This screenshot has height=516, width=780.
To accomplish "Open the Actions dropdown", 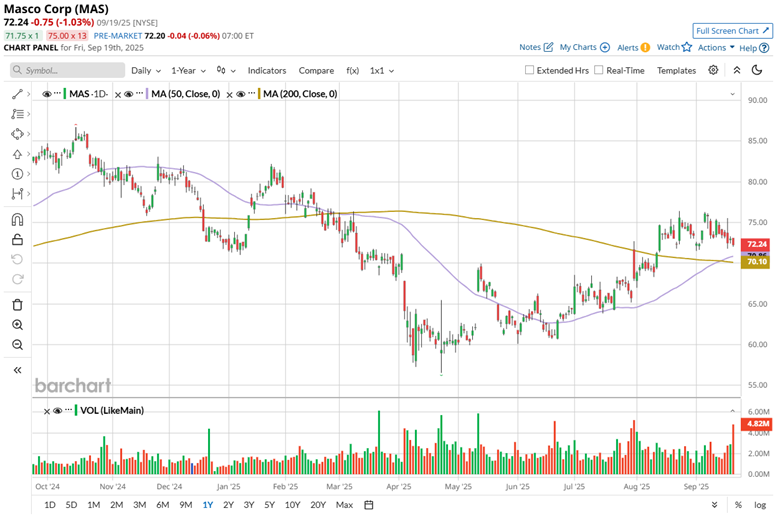I will click(x=716, y=47).
